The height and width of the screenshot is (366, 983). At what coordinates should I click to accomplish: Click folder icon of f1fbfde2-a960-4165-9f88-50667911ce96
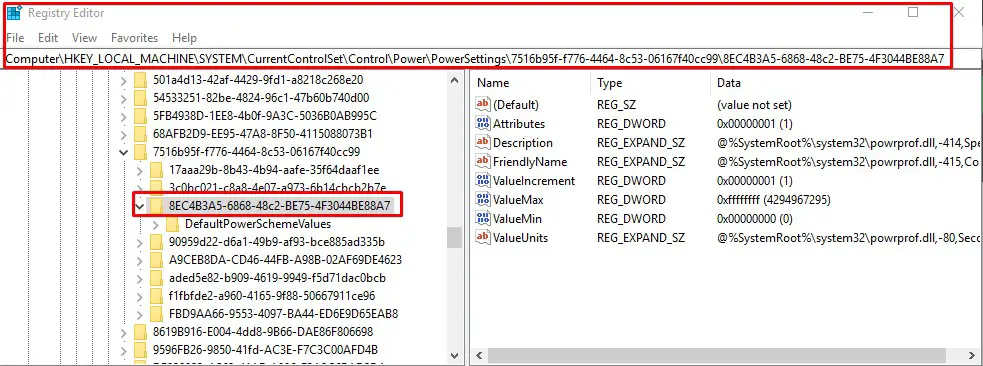(157, 296)
